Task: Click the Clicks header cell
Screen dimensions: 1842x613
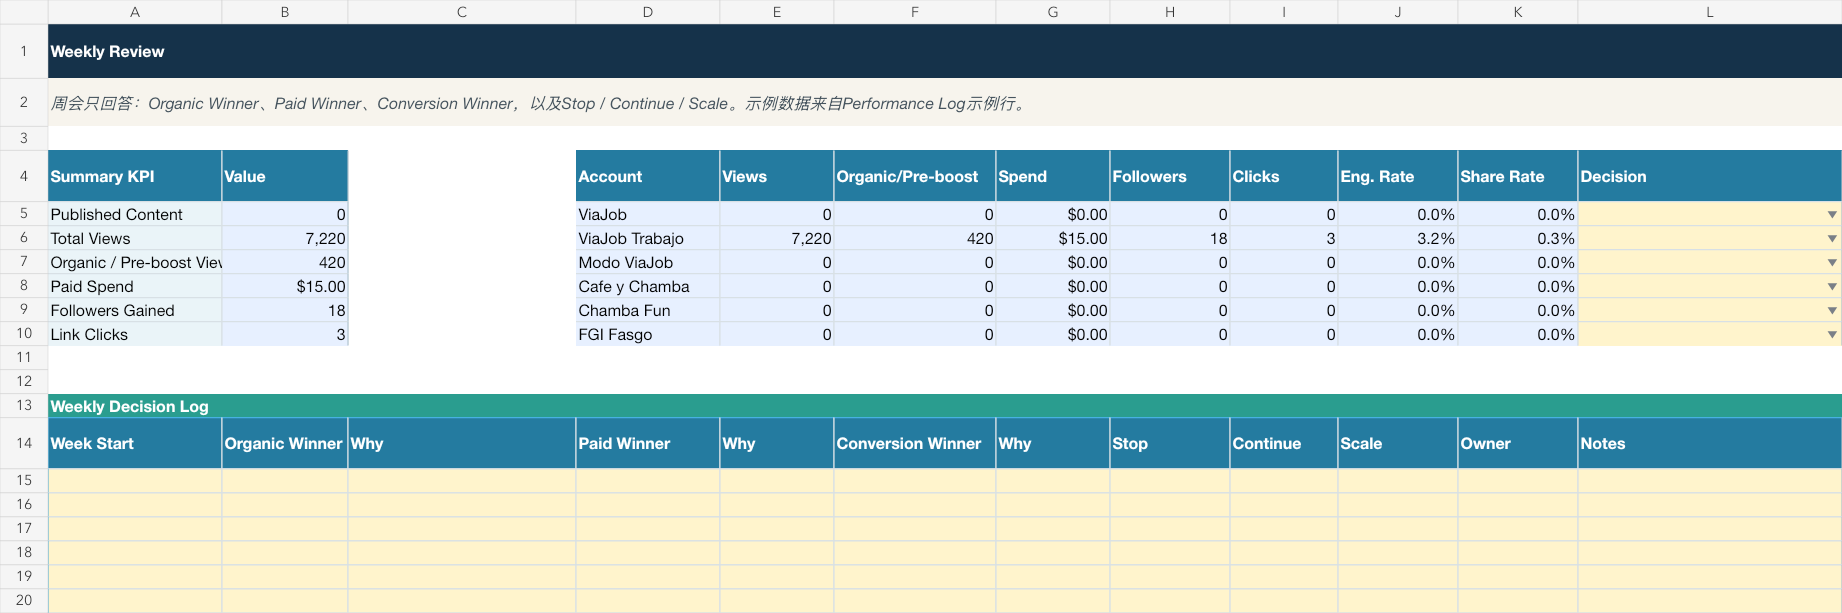Action: pyautogui.click(x=1284, y=176)
